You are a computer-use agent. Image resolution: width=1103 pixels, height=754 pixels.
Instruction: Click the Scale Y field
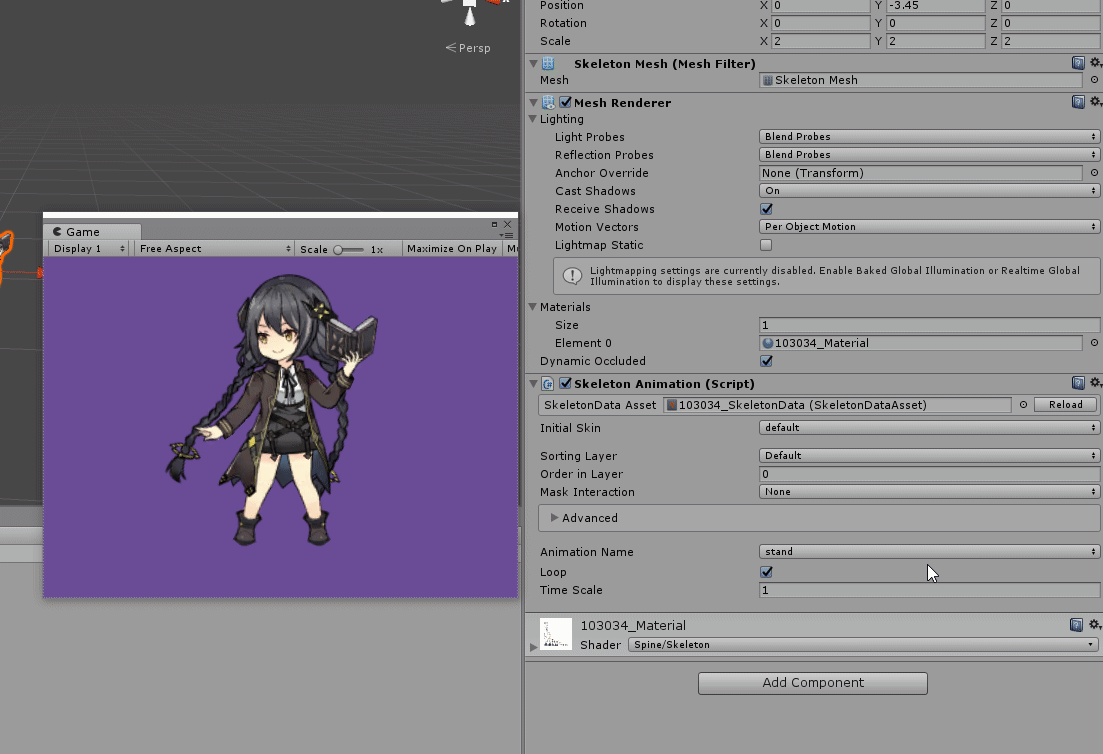click(935, 41)
